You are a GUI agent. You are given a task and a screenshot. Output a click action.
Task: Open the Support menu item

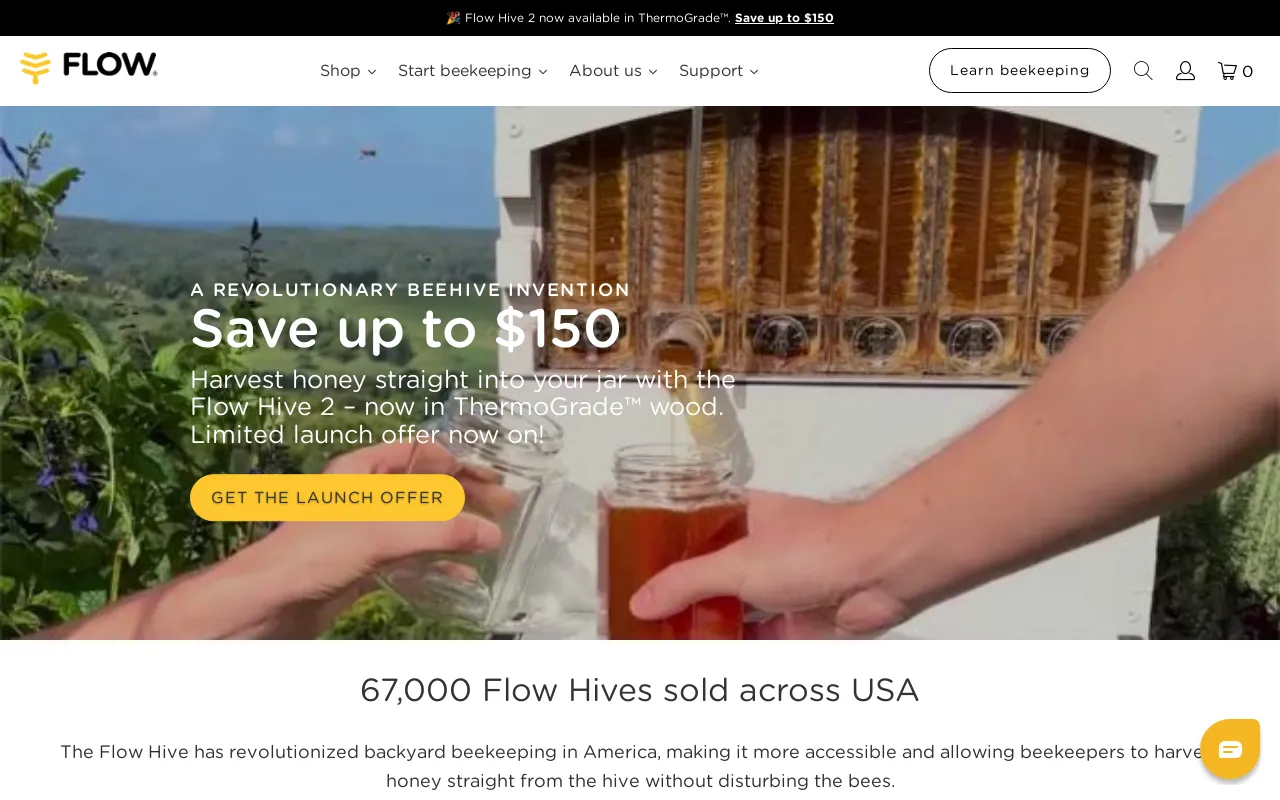(x=711, y=71)
